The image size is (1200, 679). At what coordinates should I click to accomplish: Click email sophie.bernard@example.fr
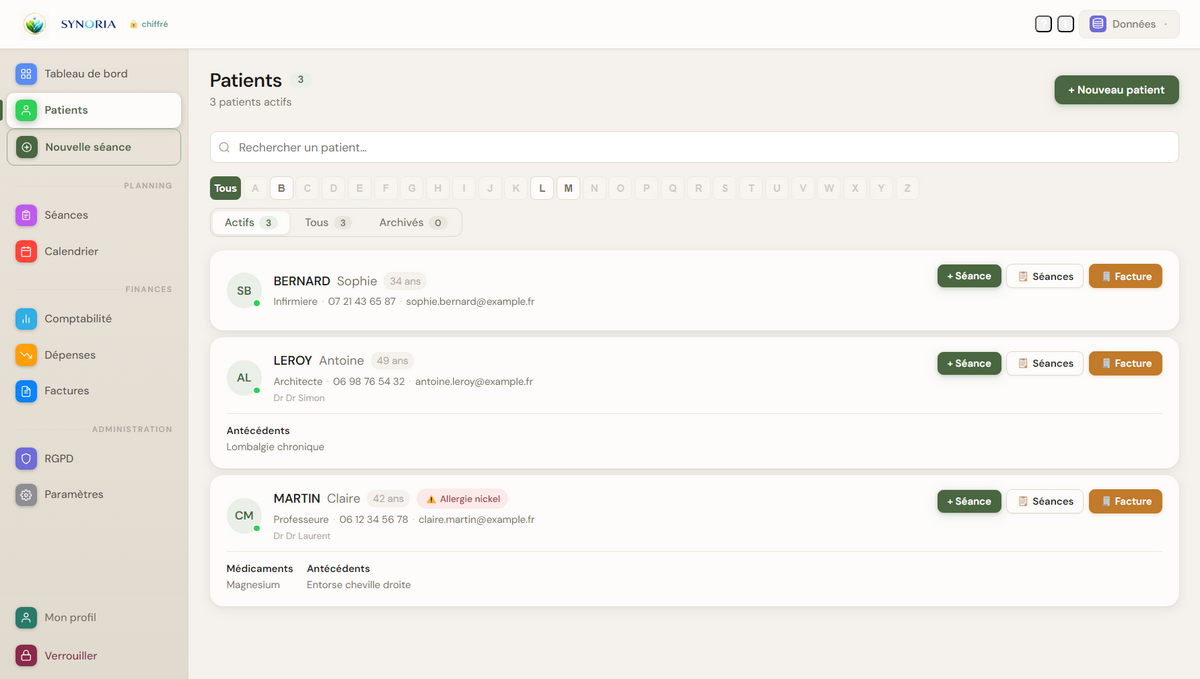tap(470, 301)
